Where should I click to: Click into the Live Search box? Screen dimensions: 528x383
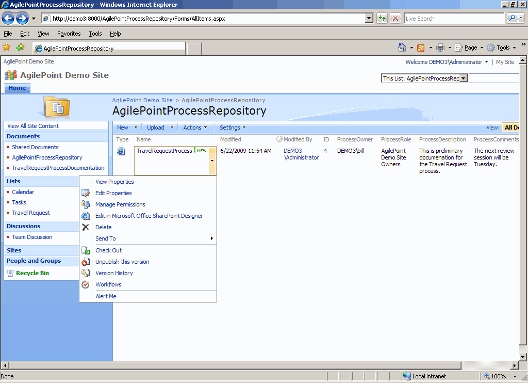click(x=454, y=18)
